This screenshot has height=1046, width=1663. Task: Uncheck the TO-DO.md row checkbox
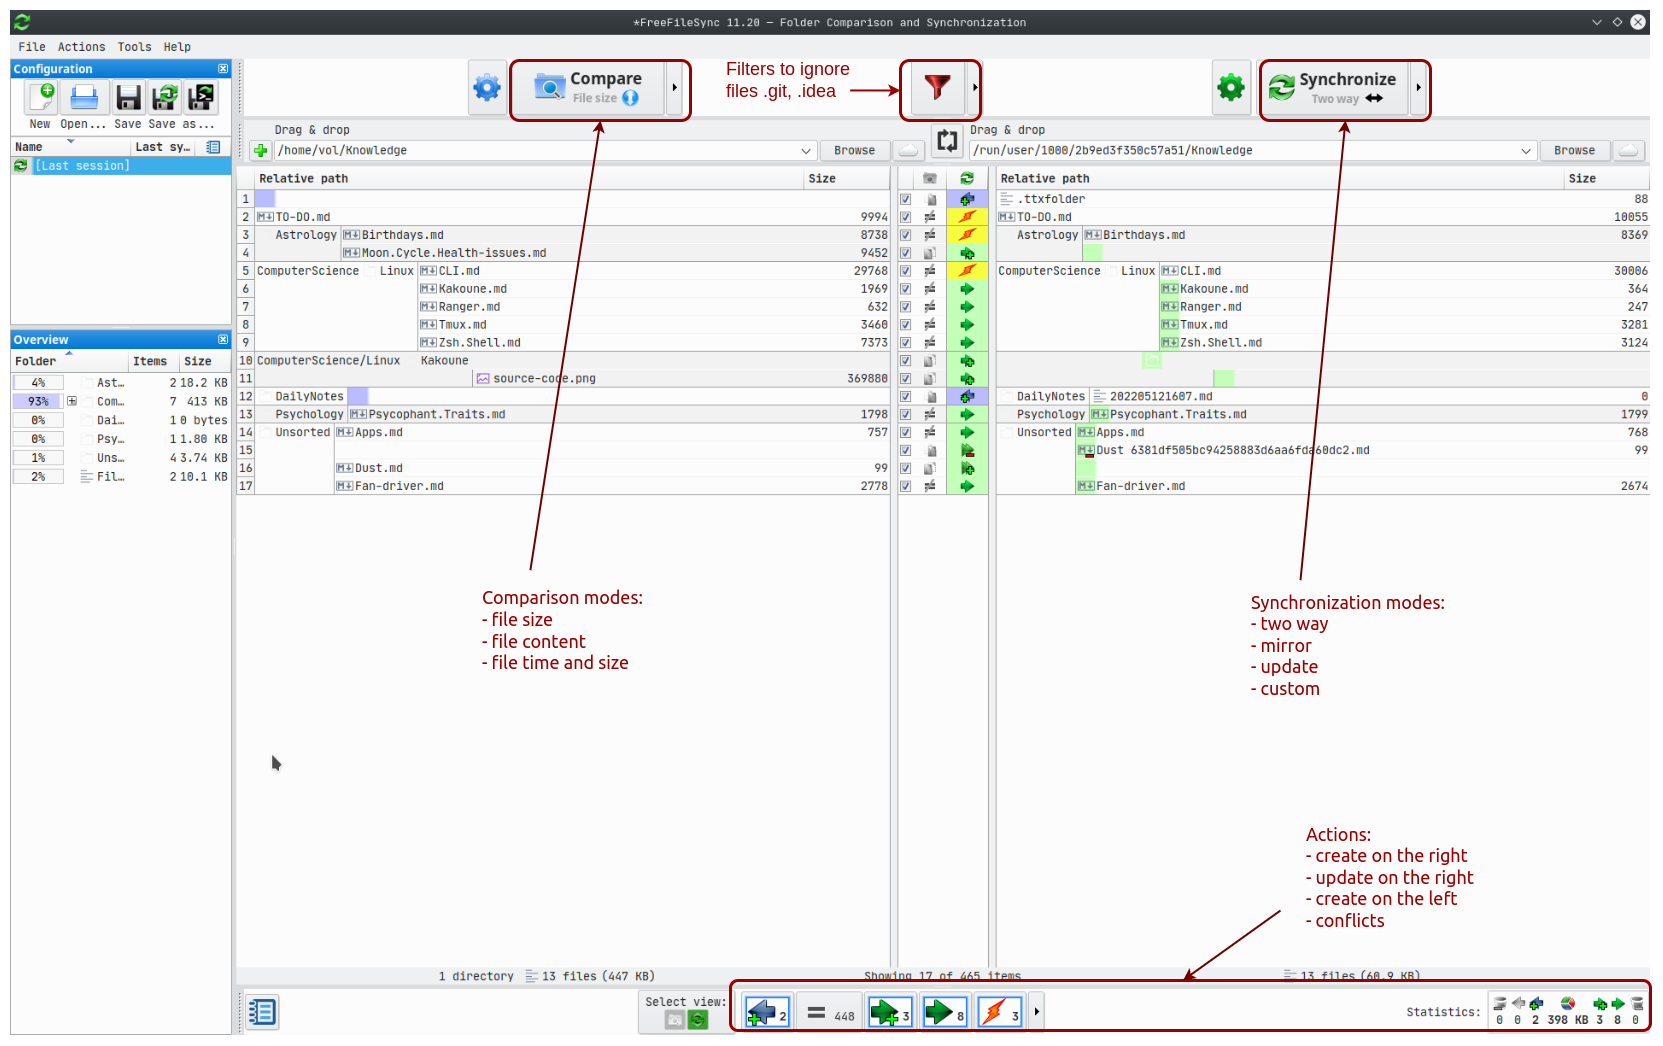[x=906, y=217]
